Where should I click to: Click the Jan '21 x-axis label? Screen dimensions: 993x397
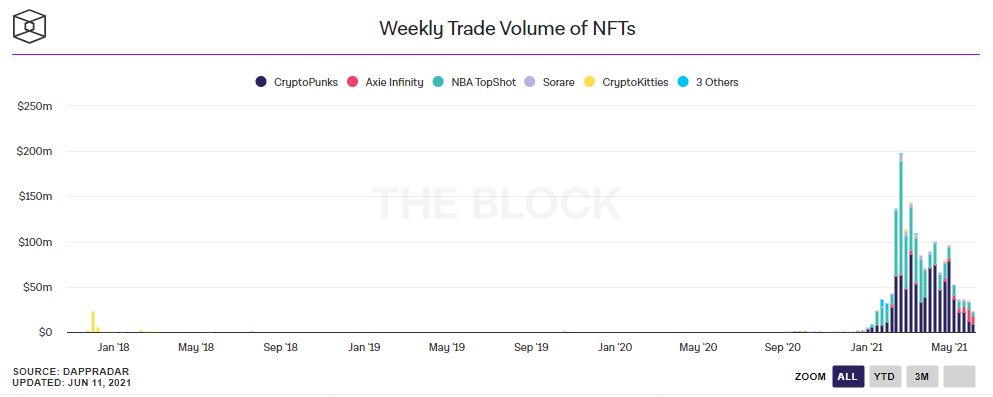(868, 347)
